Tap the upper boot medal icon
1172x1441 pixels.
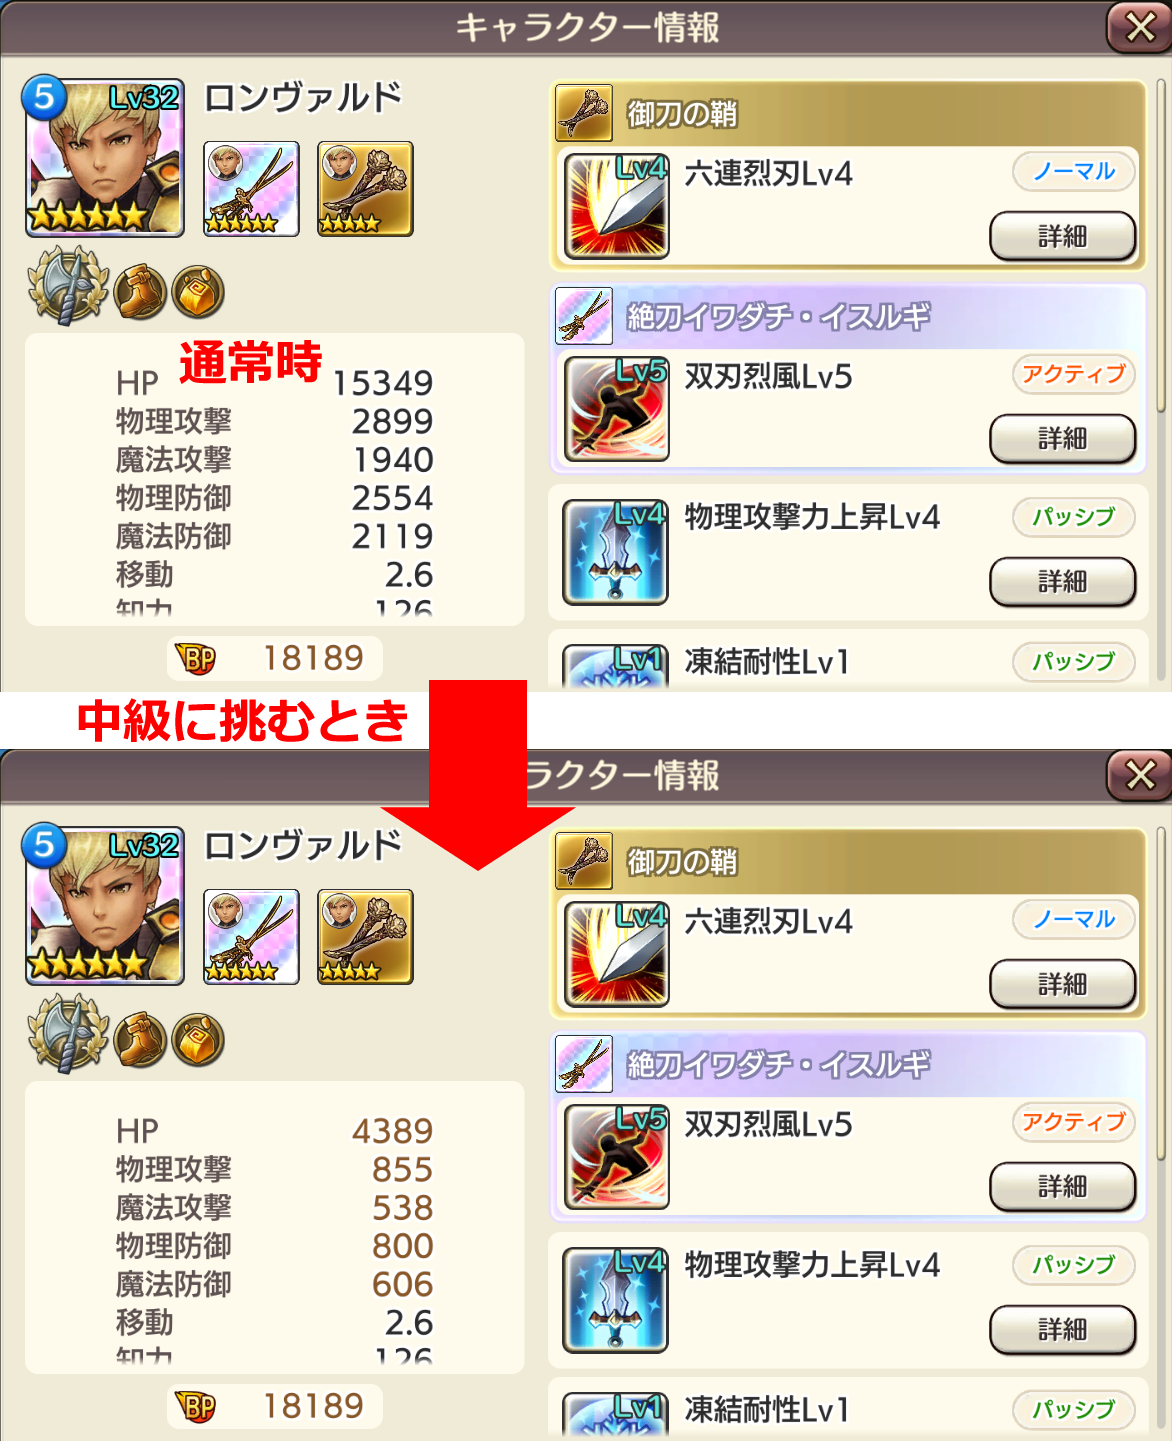139,292
